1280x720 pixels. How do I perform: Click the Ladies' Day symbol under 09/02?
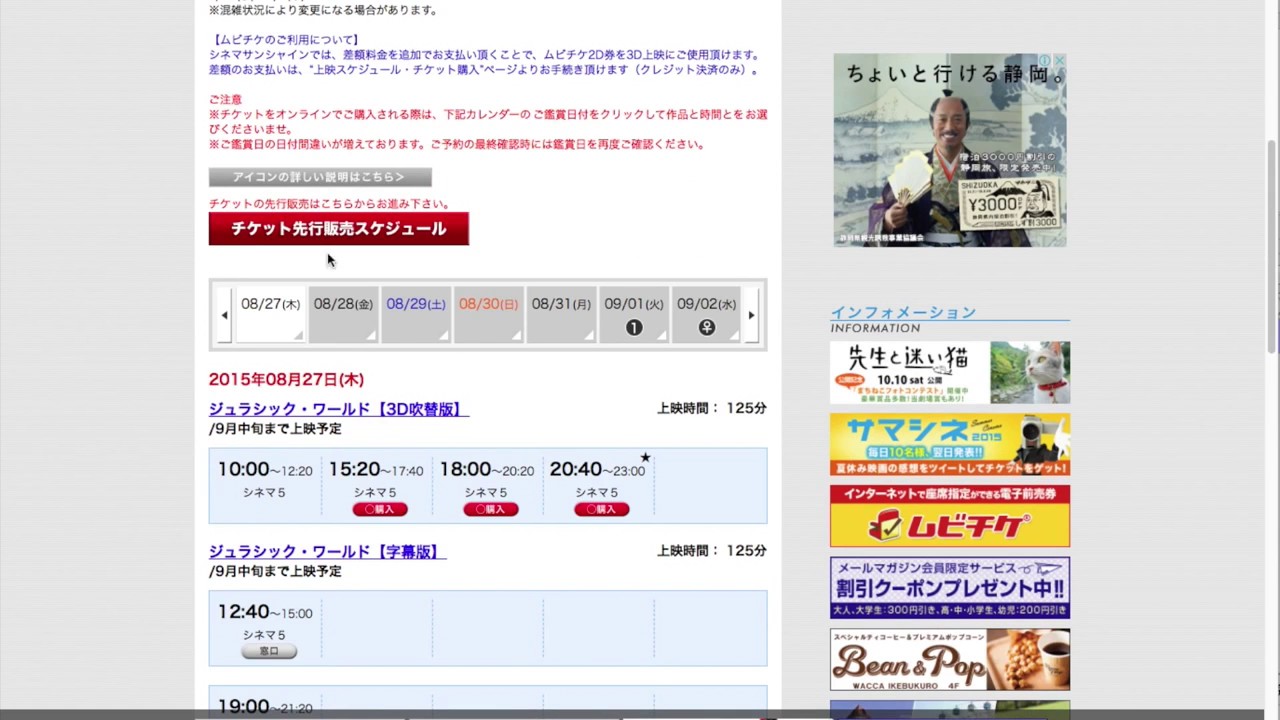tap(707, 327)
